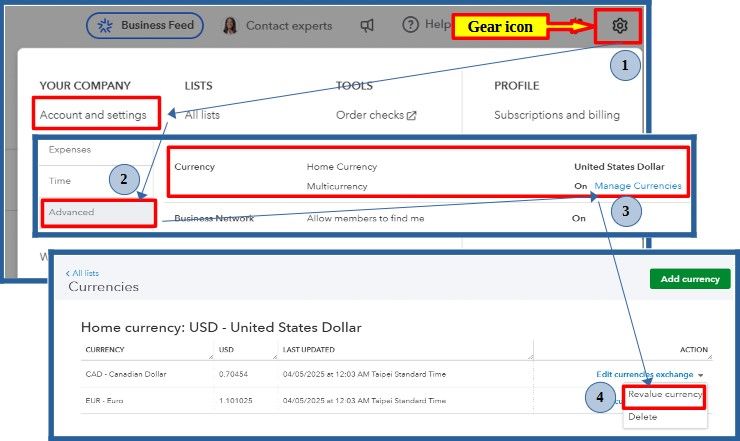
Task: Select the Expenses settings tab
Action: pyautogui.click(x=69, y=150)
